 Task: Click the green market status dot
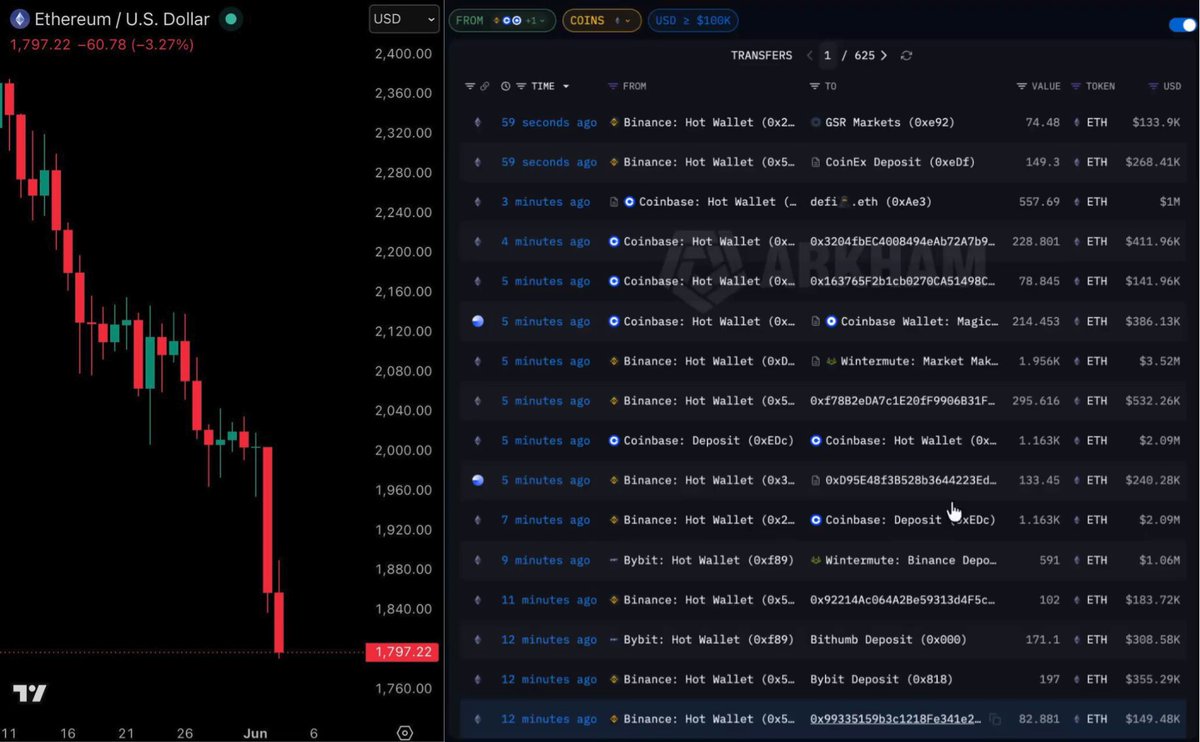[x=231, y=19]
